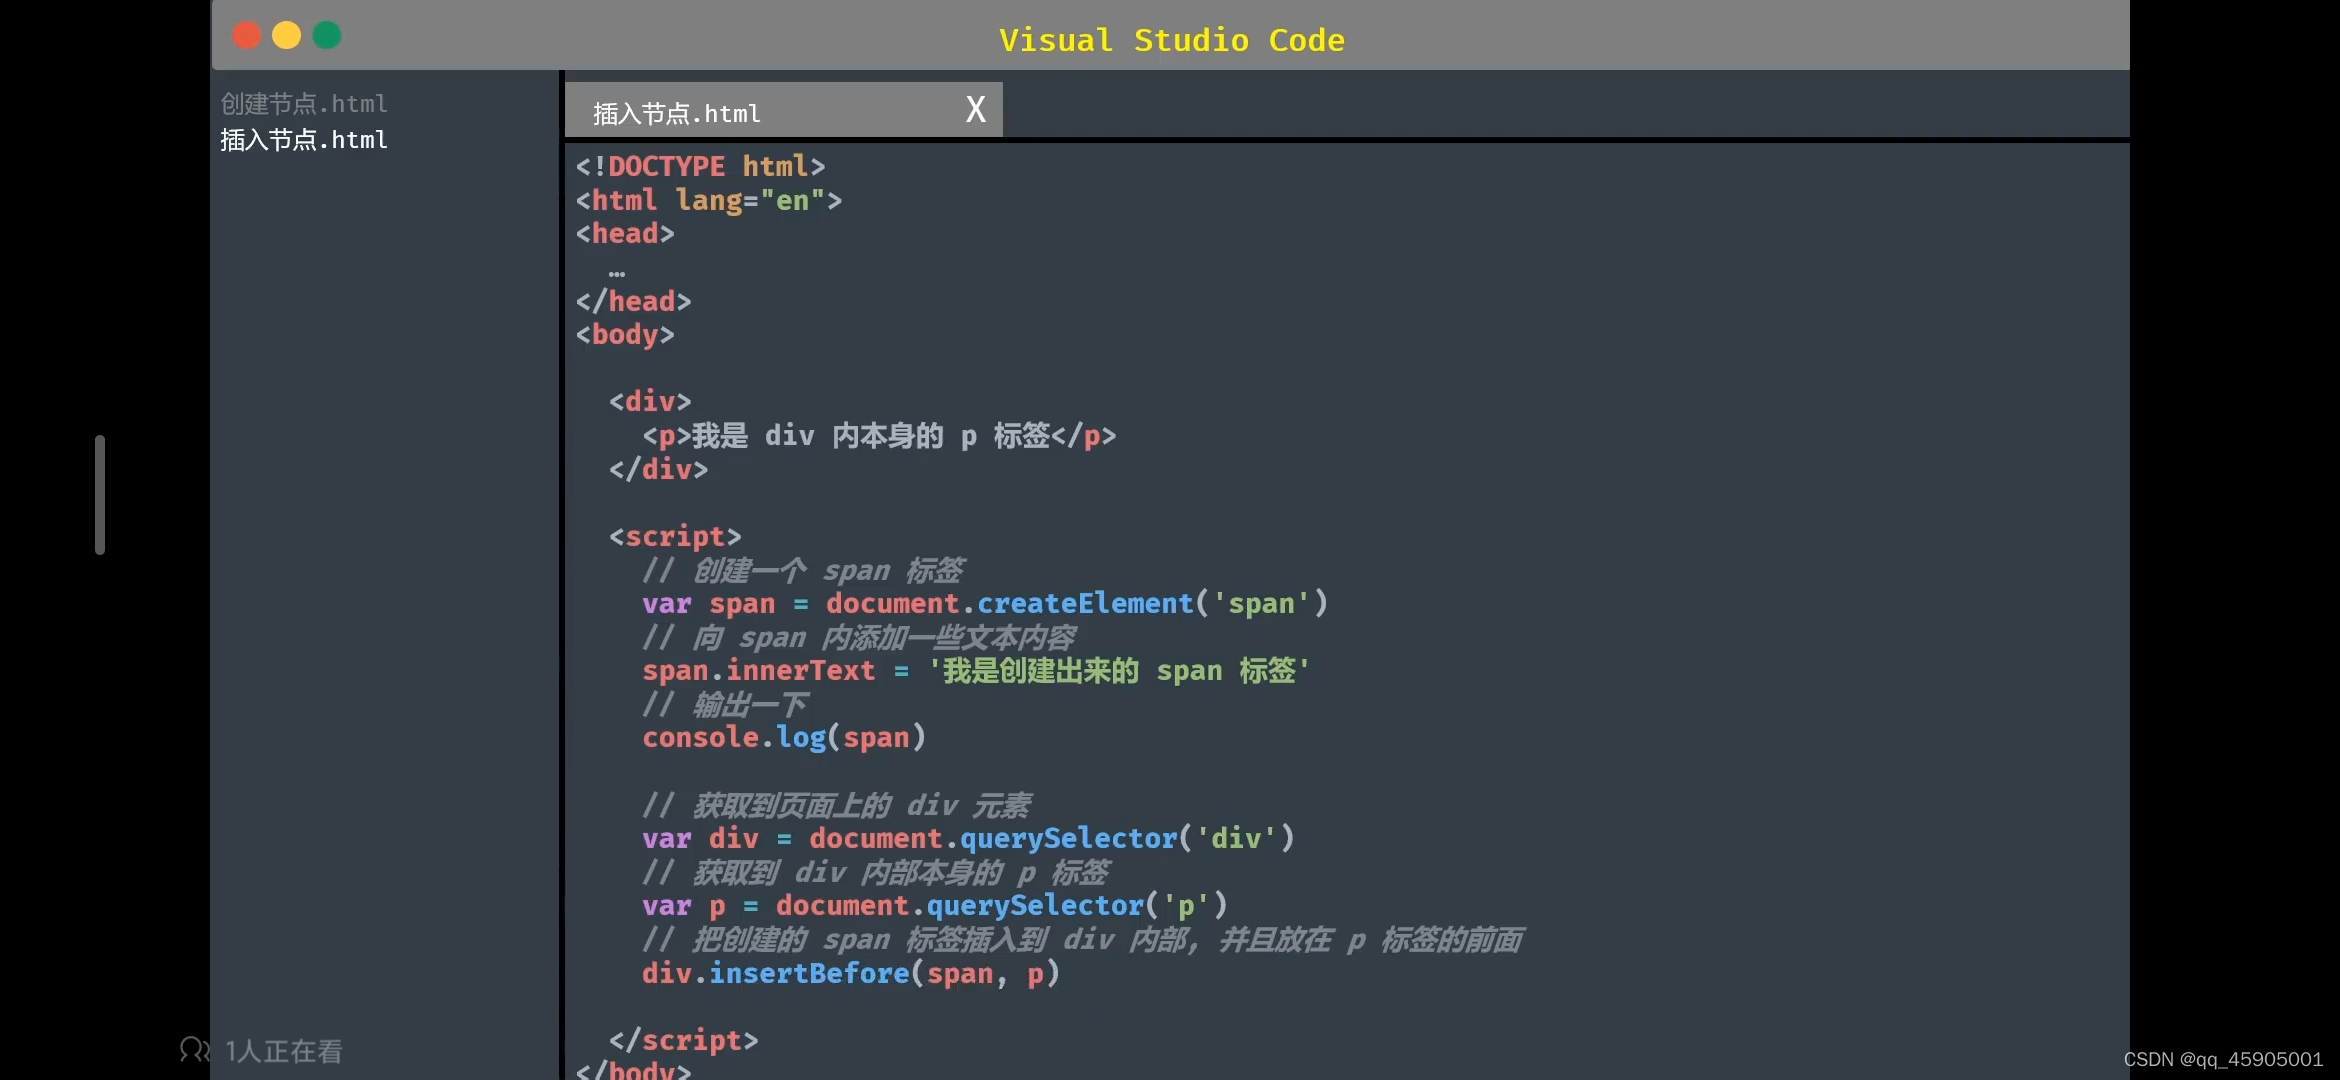Click the createElement method name
This screenshot has height=1080, width=2340.
[x=1084, y=604]
